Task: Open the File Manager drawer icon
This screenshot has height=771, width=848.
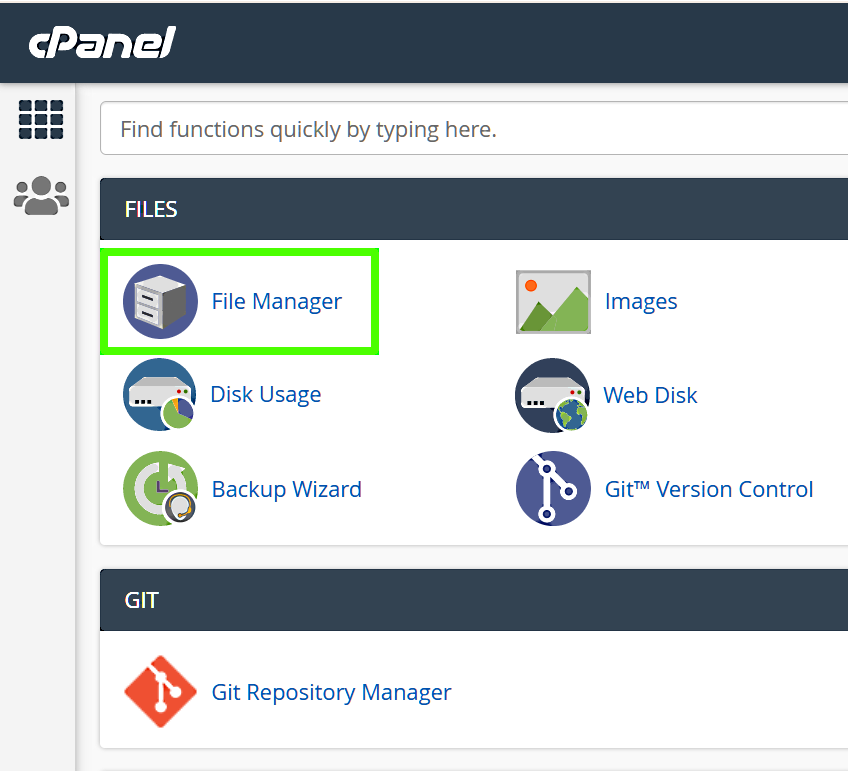Action: pos(160,301)
